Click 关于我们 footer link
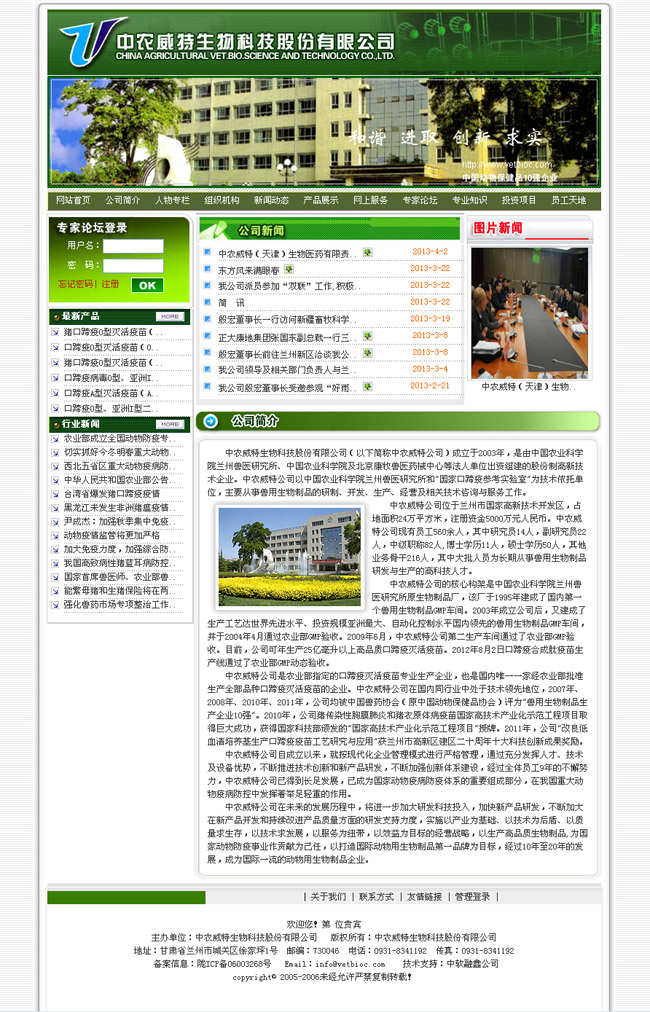The width and height of the screenshot is (650, 1012). (x=328, y=896)
